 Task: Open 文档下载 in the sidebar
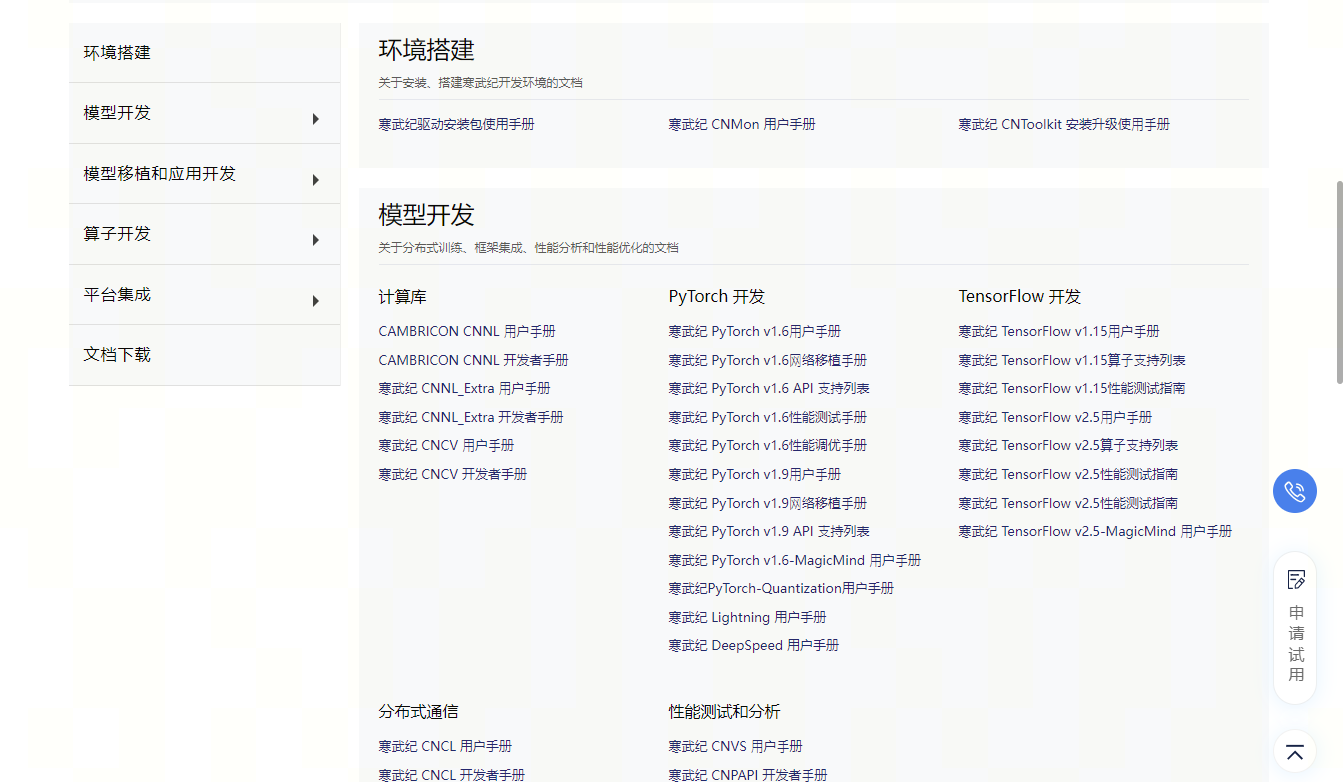pos(117,355)
